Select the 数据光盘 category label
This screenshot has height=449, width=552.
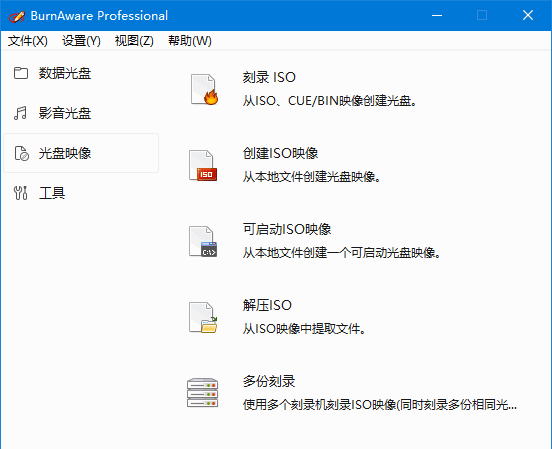65,73
